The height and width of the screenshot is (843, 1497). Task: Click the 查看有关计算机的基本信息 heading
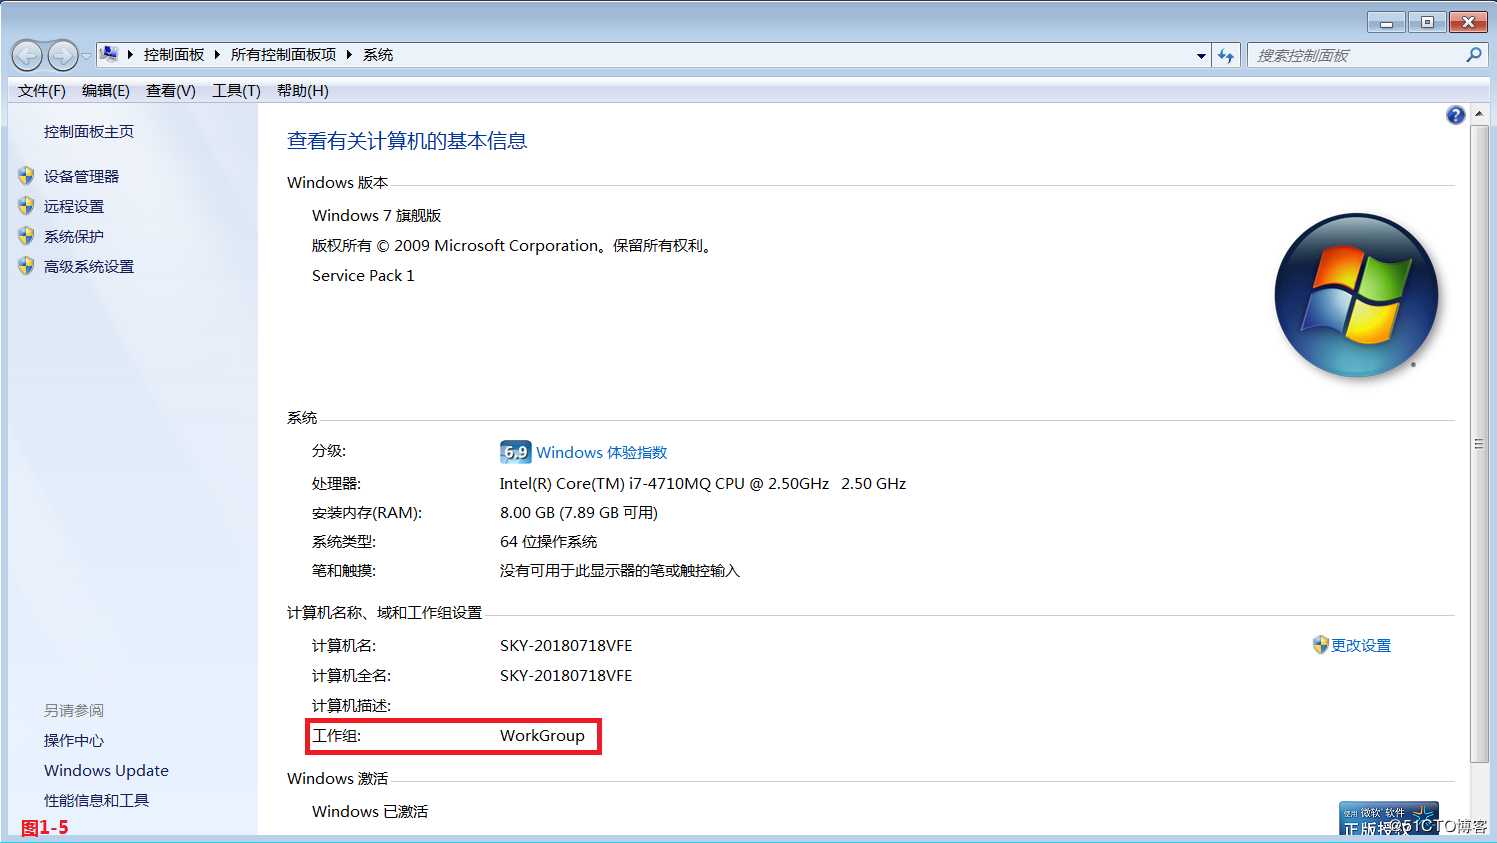[407, 141]
